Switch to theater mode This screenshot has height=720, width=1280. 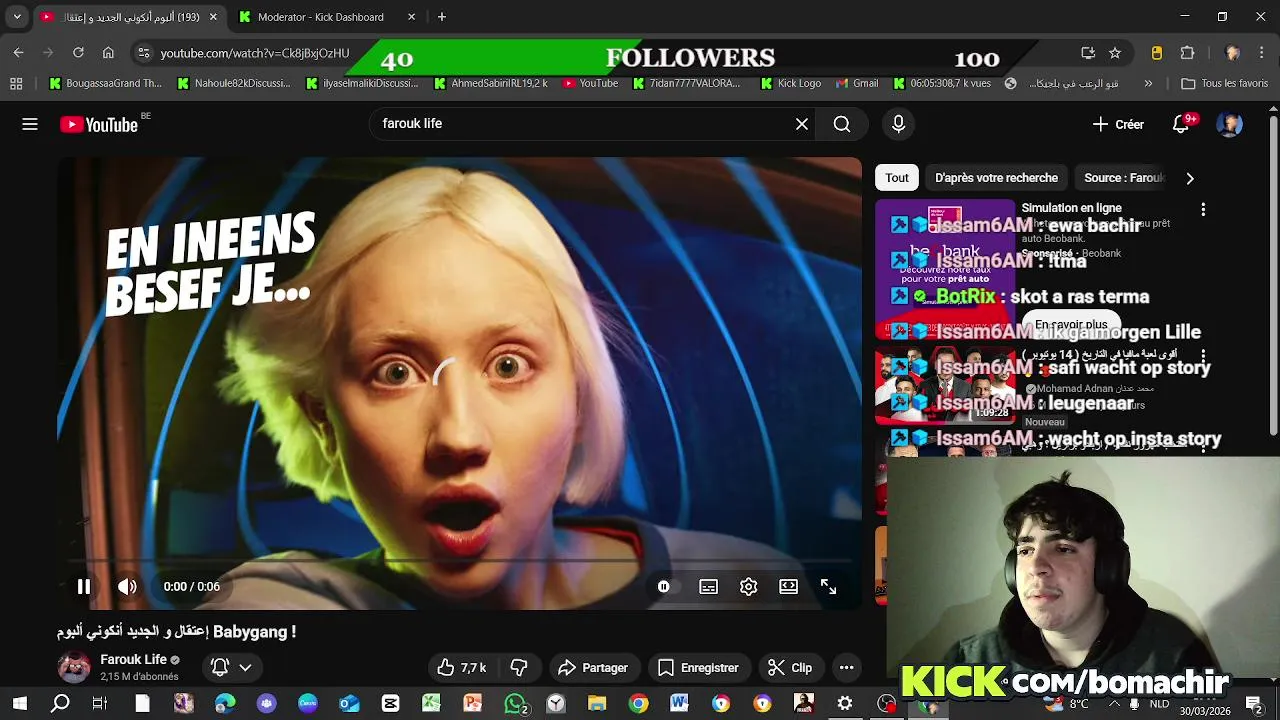tap(788, 587)
